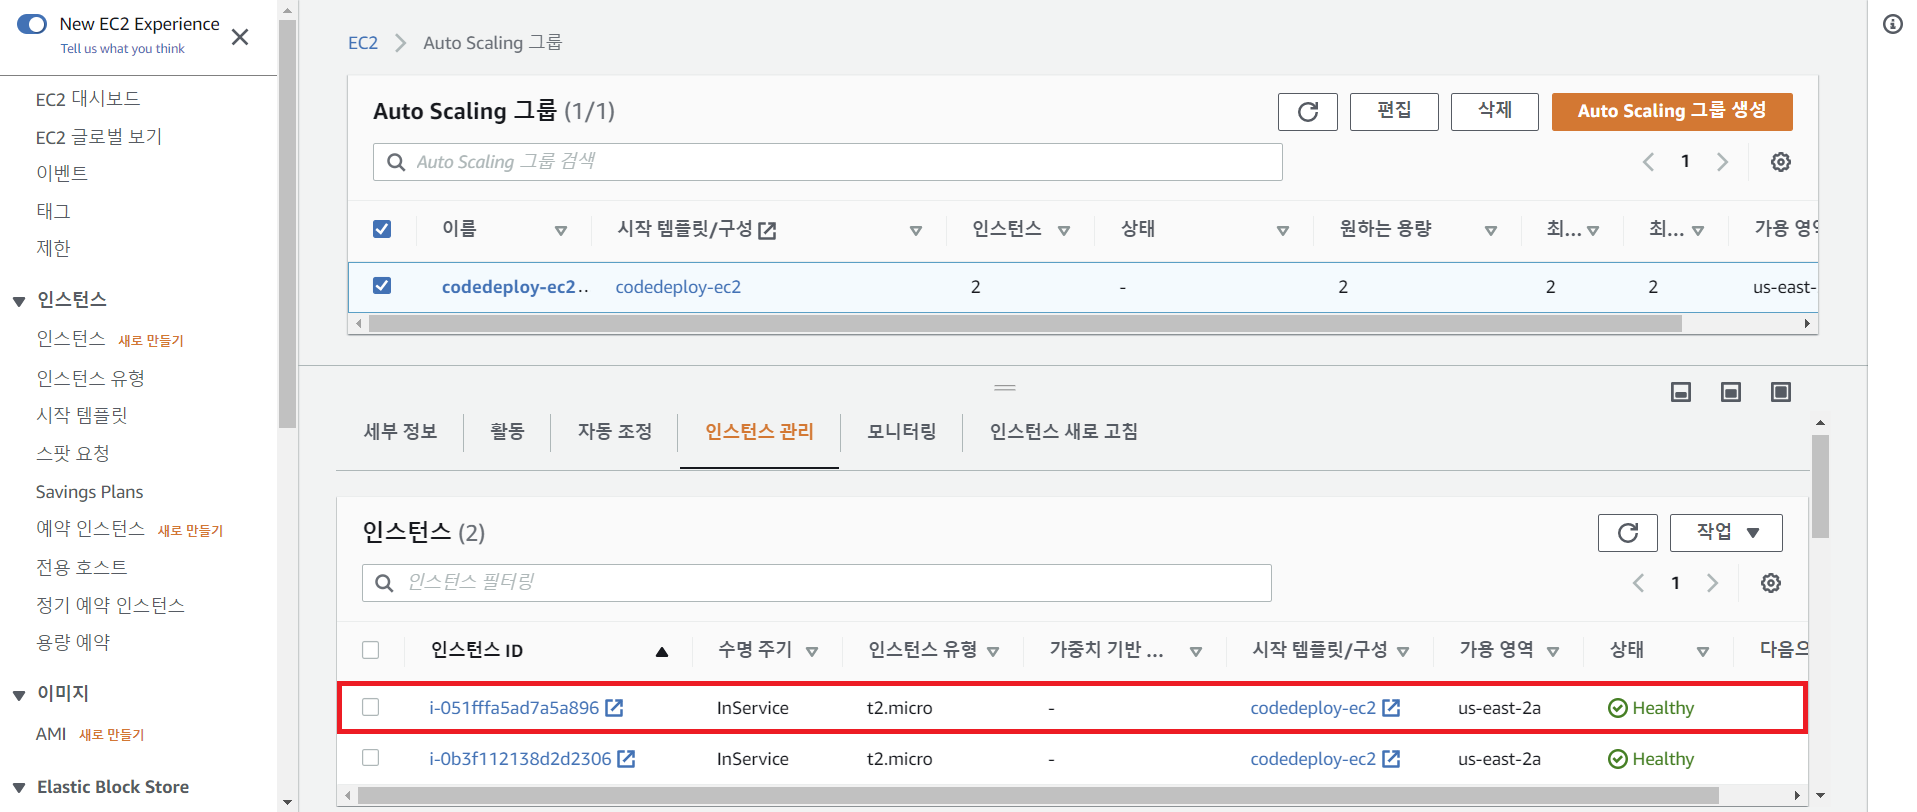Go to next page of Auto Scaling groups
The width and height of the screenshot is (1917, 812).
tap(1722, 162)
